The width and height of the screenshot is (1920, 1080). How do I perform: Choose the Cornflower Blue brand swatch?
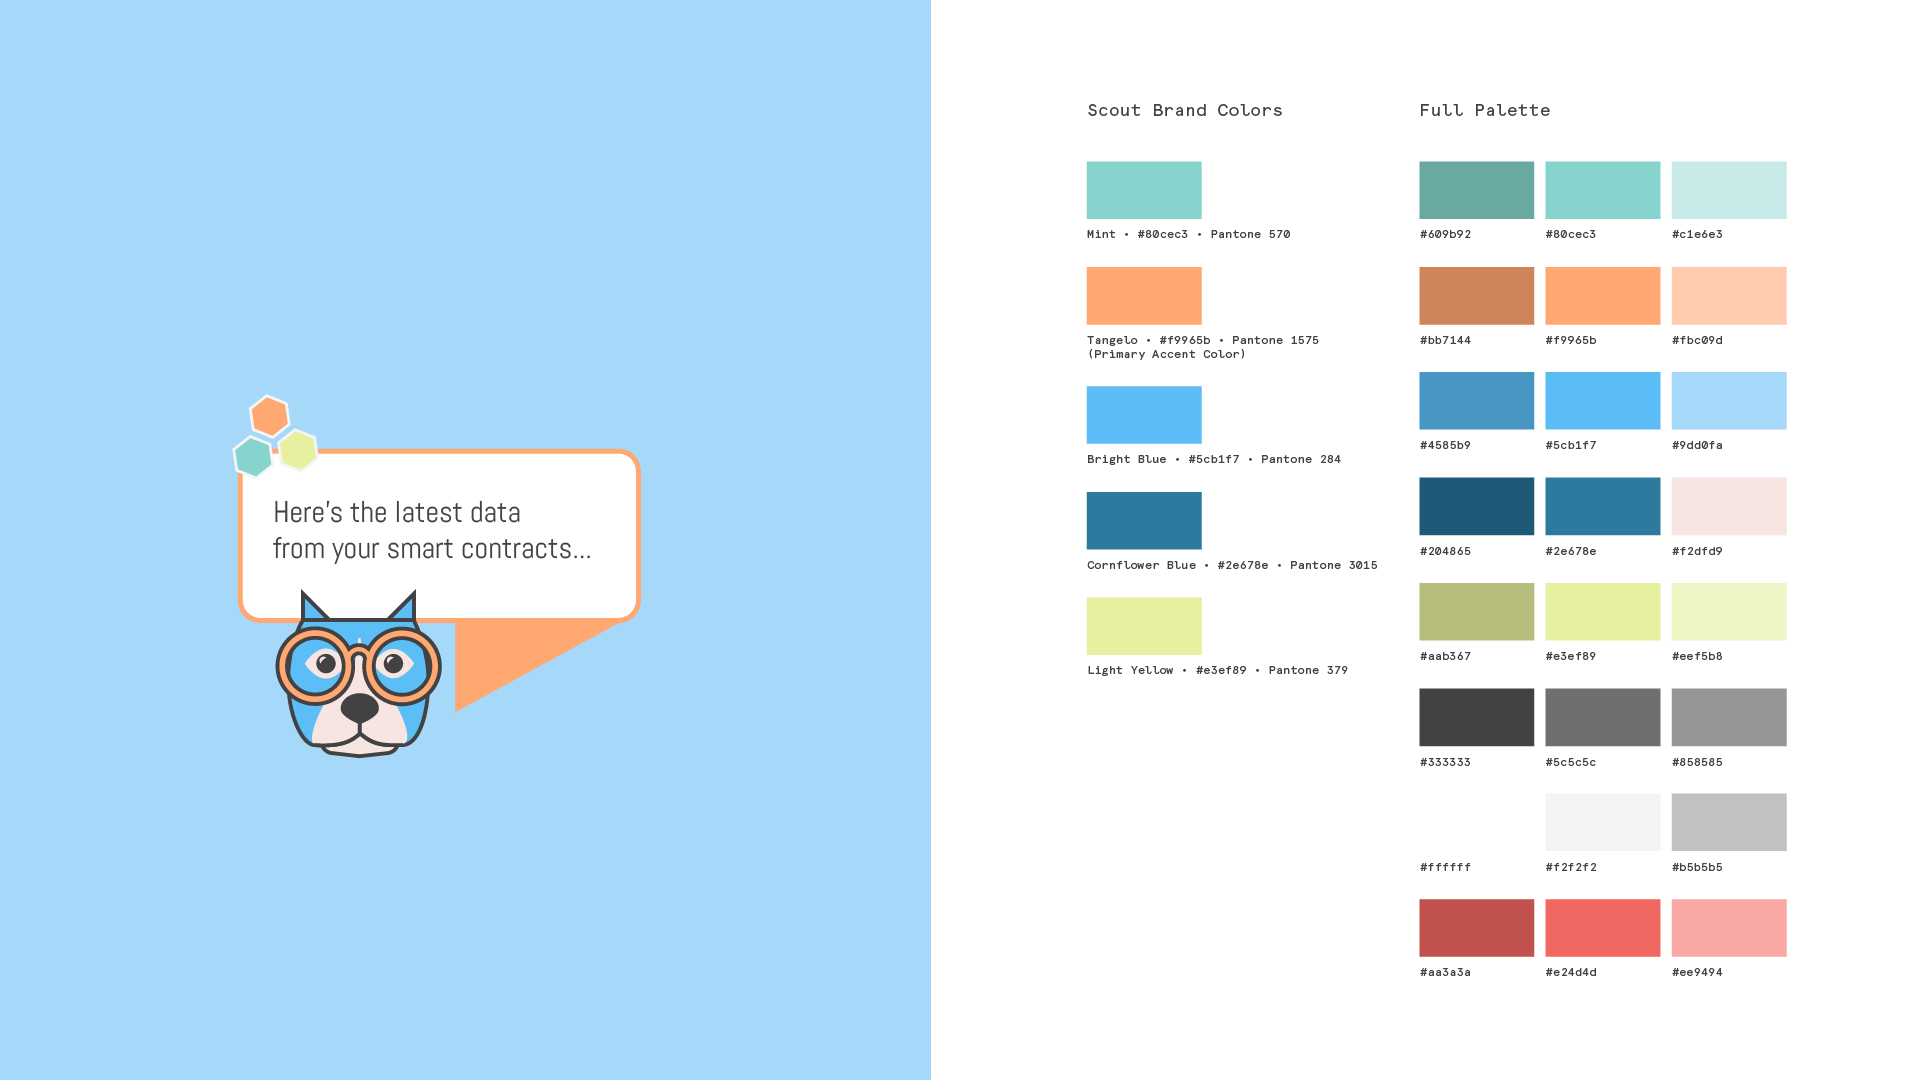tap(1144, 520)
